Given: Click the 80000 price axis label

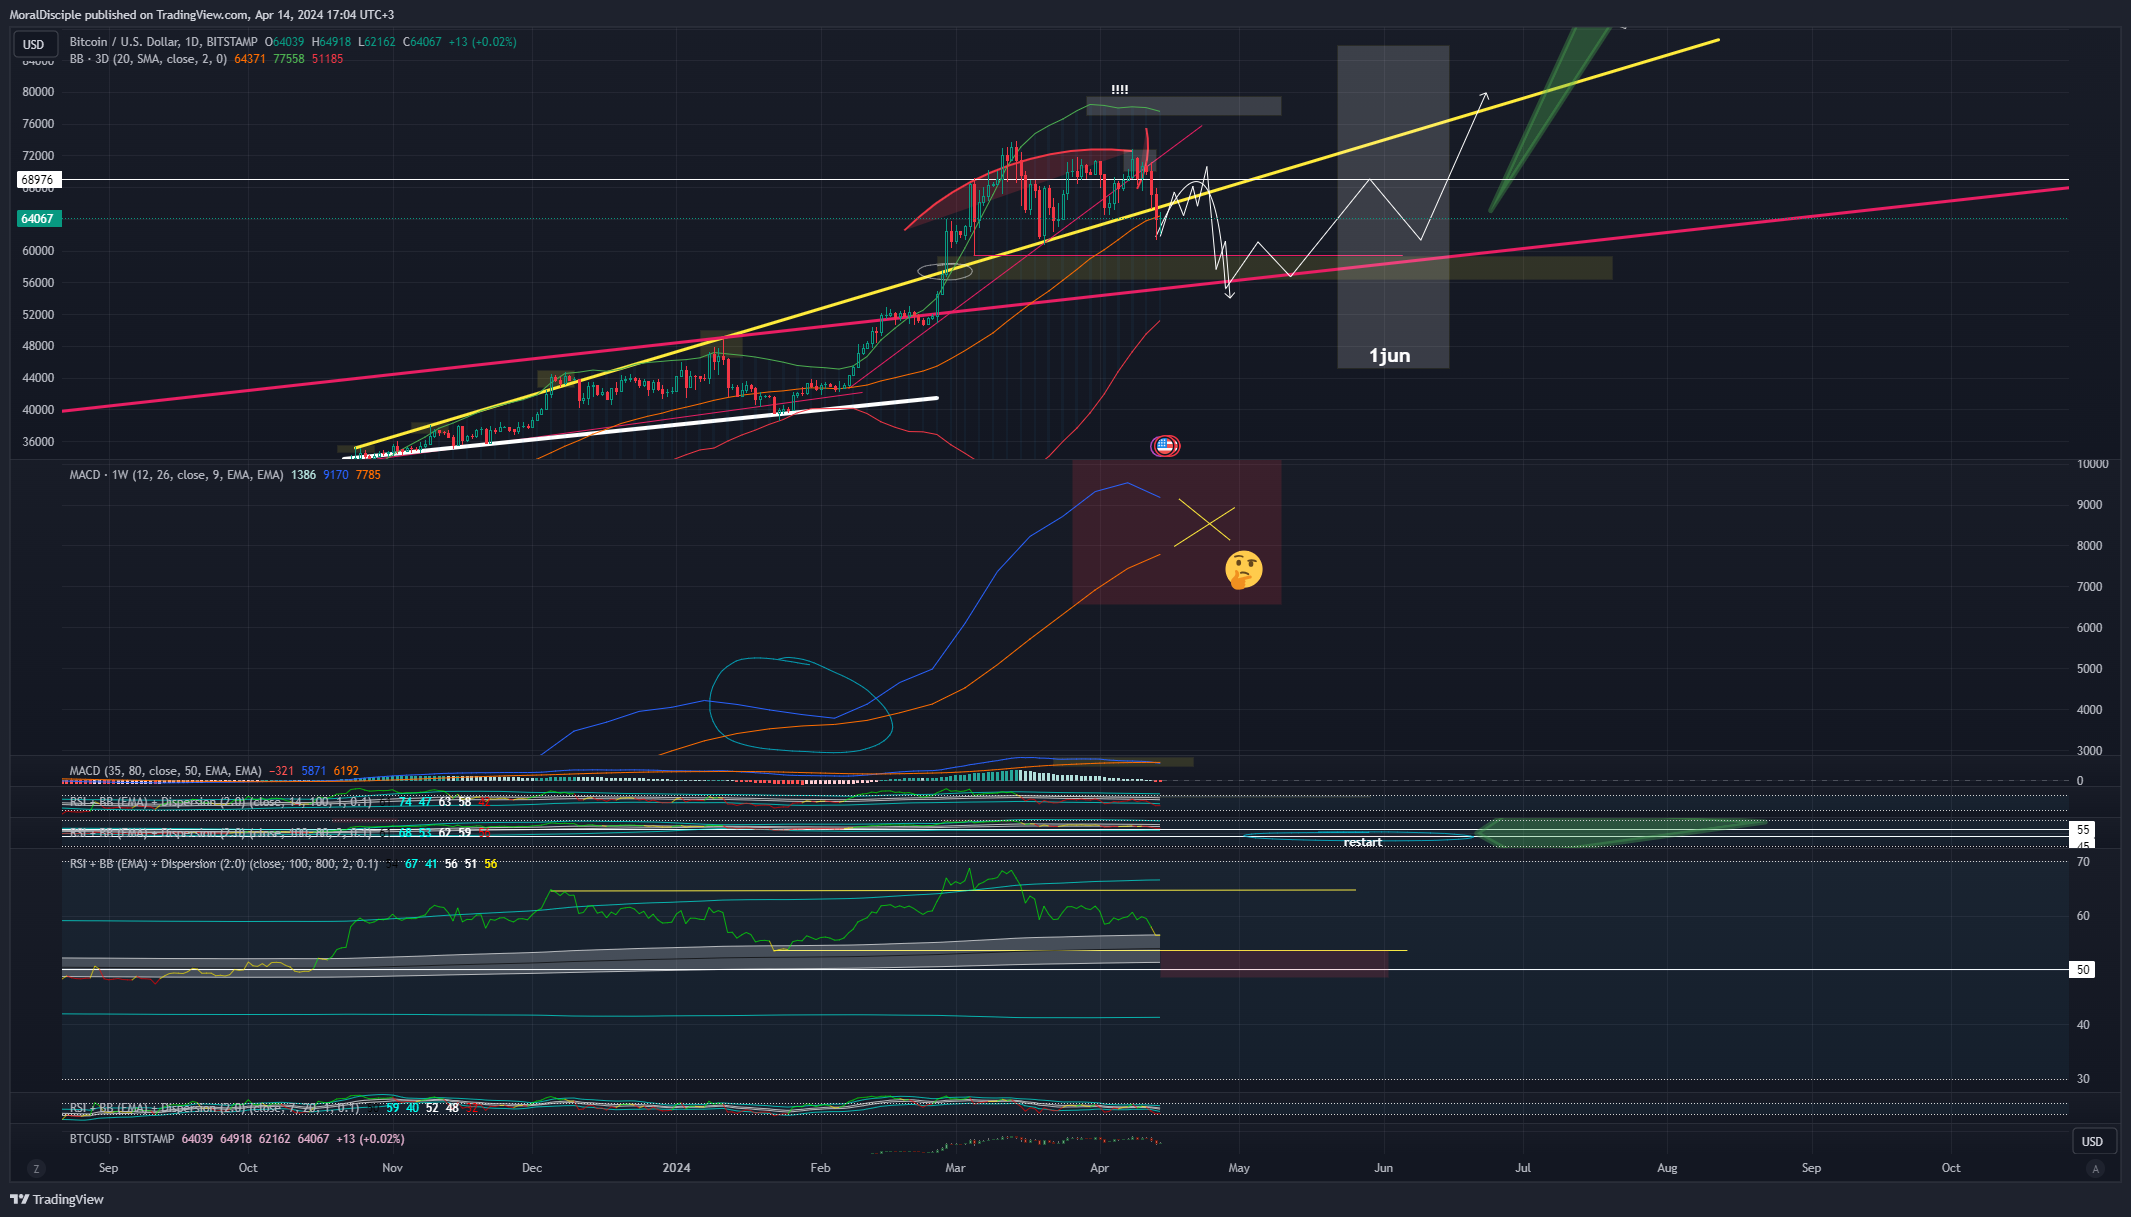Looking at the screenshot, I should click(38, 92).
